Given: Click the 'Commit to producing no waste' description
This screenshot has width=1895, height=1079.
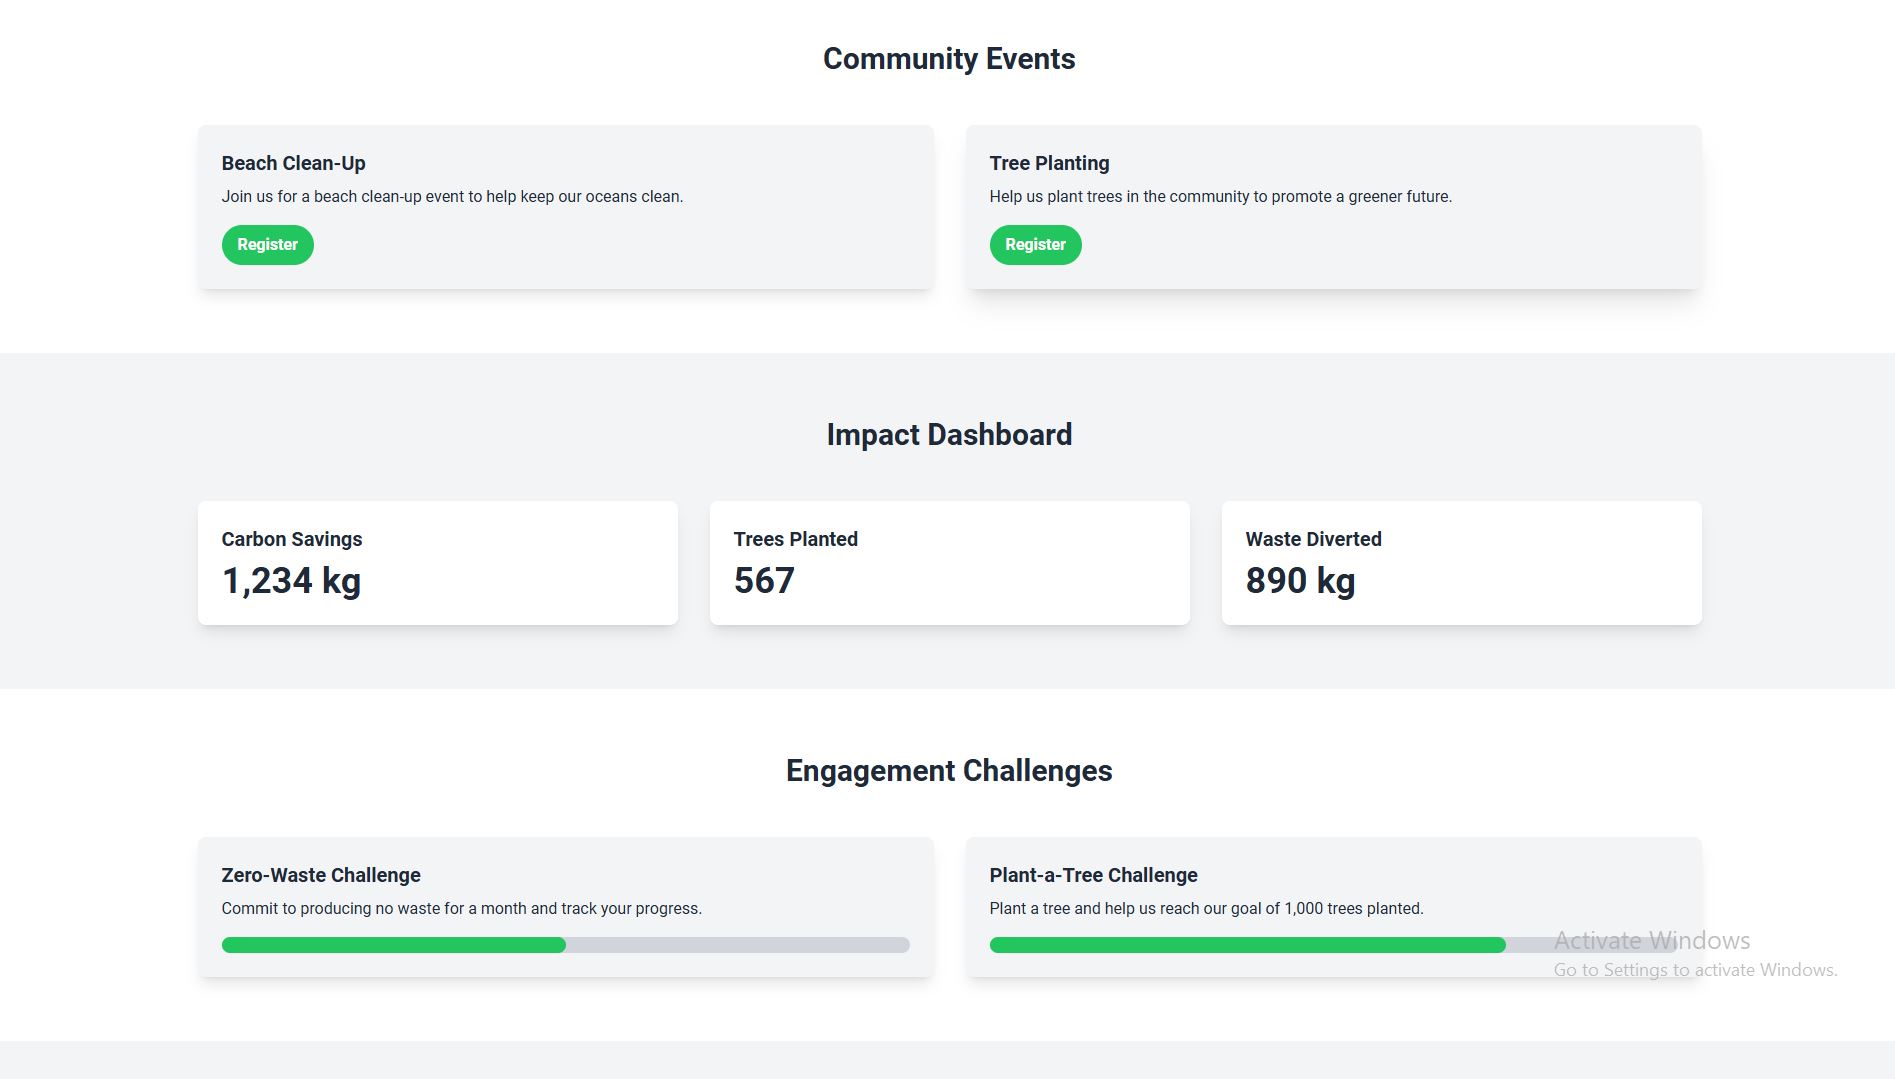Looking at the screenshot, I should point(461,909).
